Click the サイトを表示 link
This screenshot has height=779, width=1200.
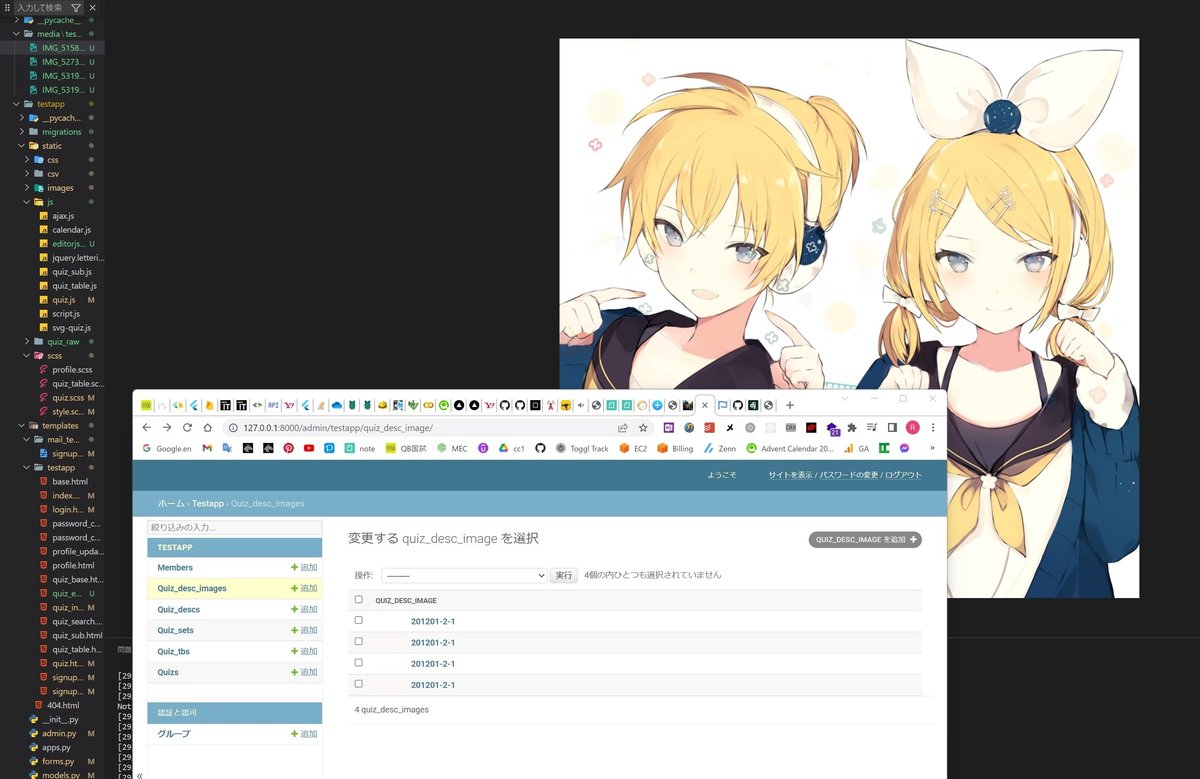tap(790, 475)
